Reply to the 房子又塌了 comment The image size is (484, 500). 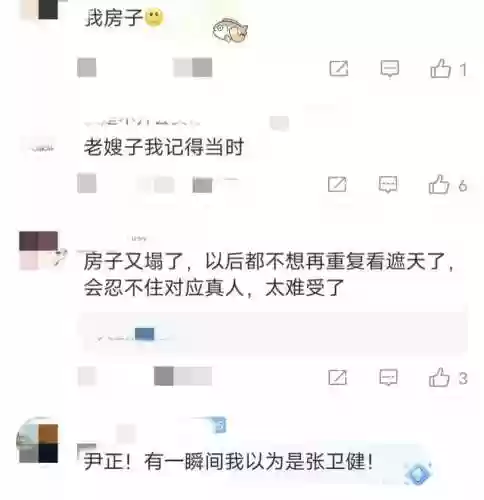389,378
